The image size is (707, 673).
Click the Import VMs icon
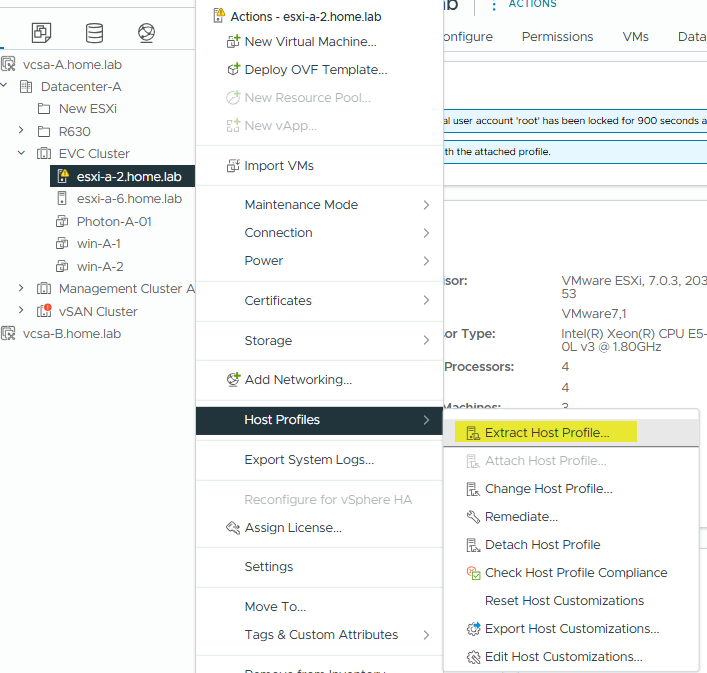[233, 165]
